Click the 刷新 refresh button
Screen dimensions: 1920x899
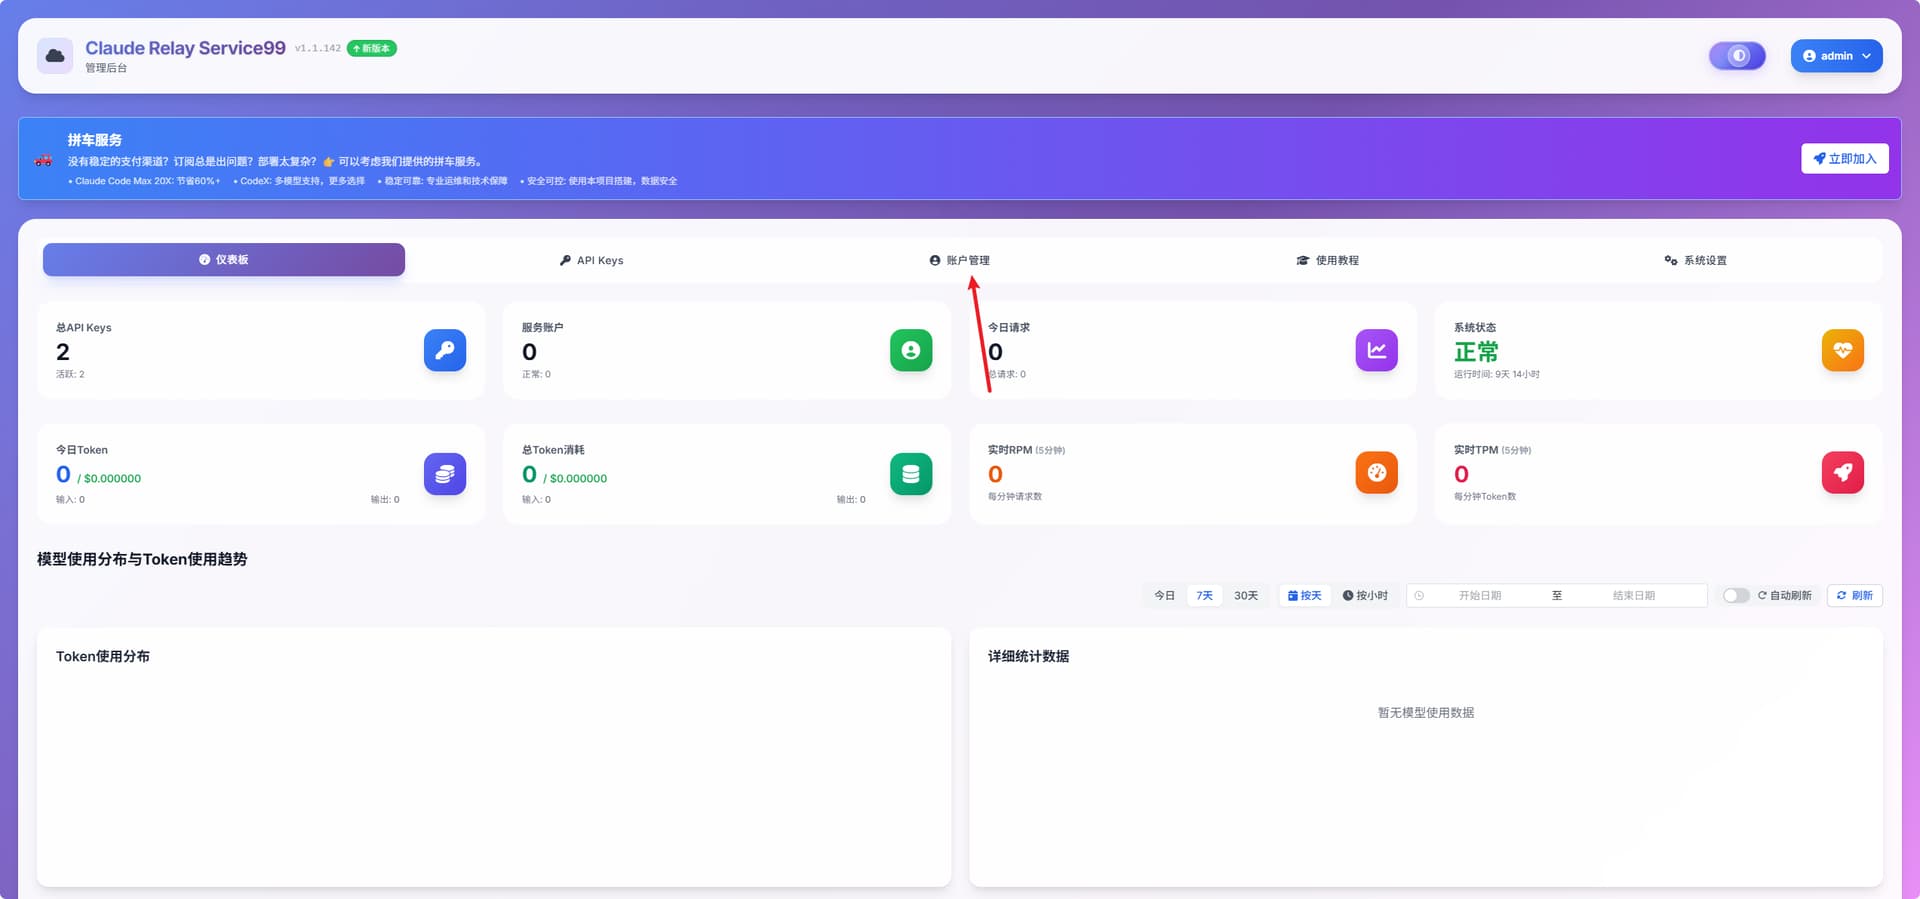point(1854,596)
